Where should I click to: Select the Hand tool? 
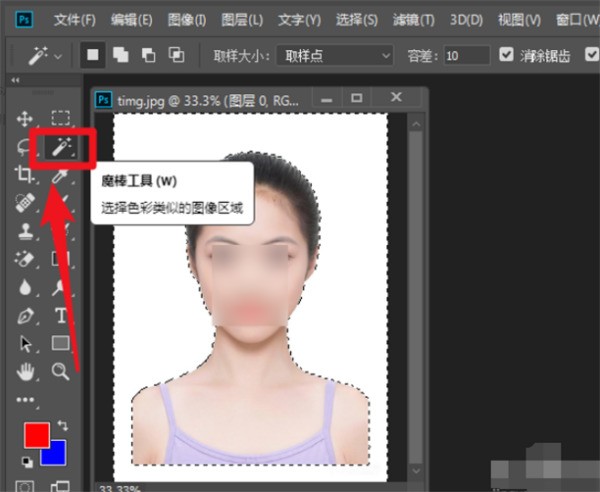[x=26, y=371]
